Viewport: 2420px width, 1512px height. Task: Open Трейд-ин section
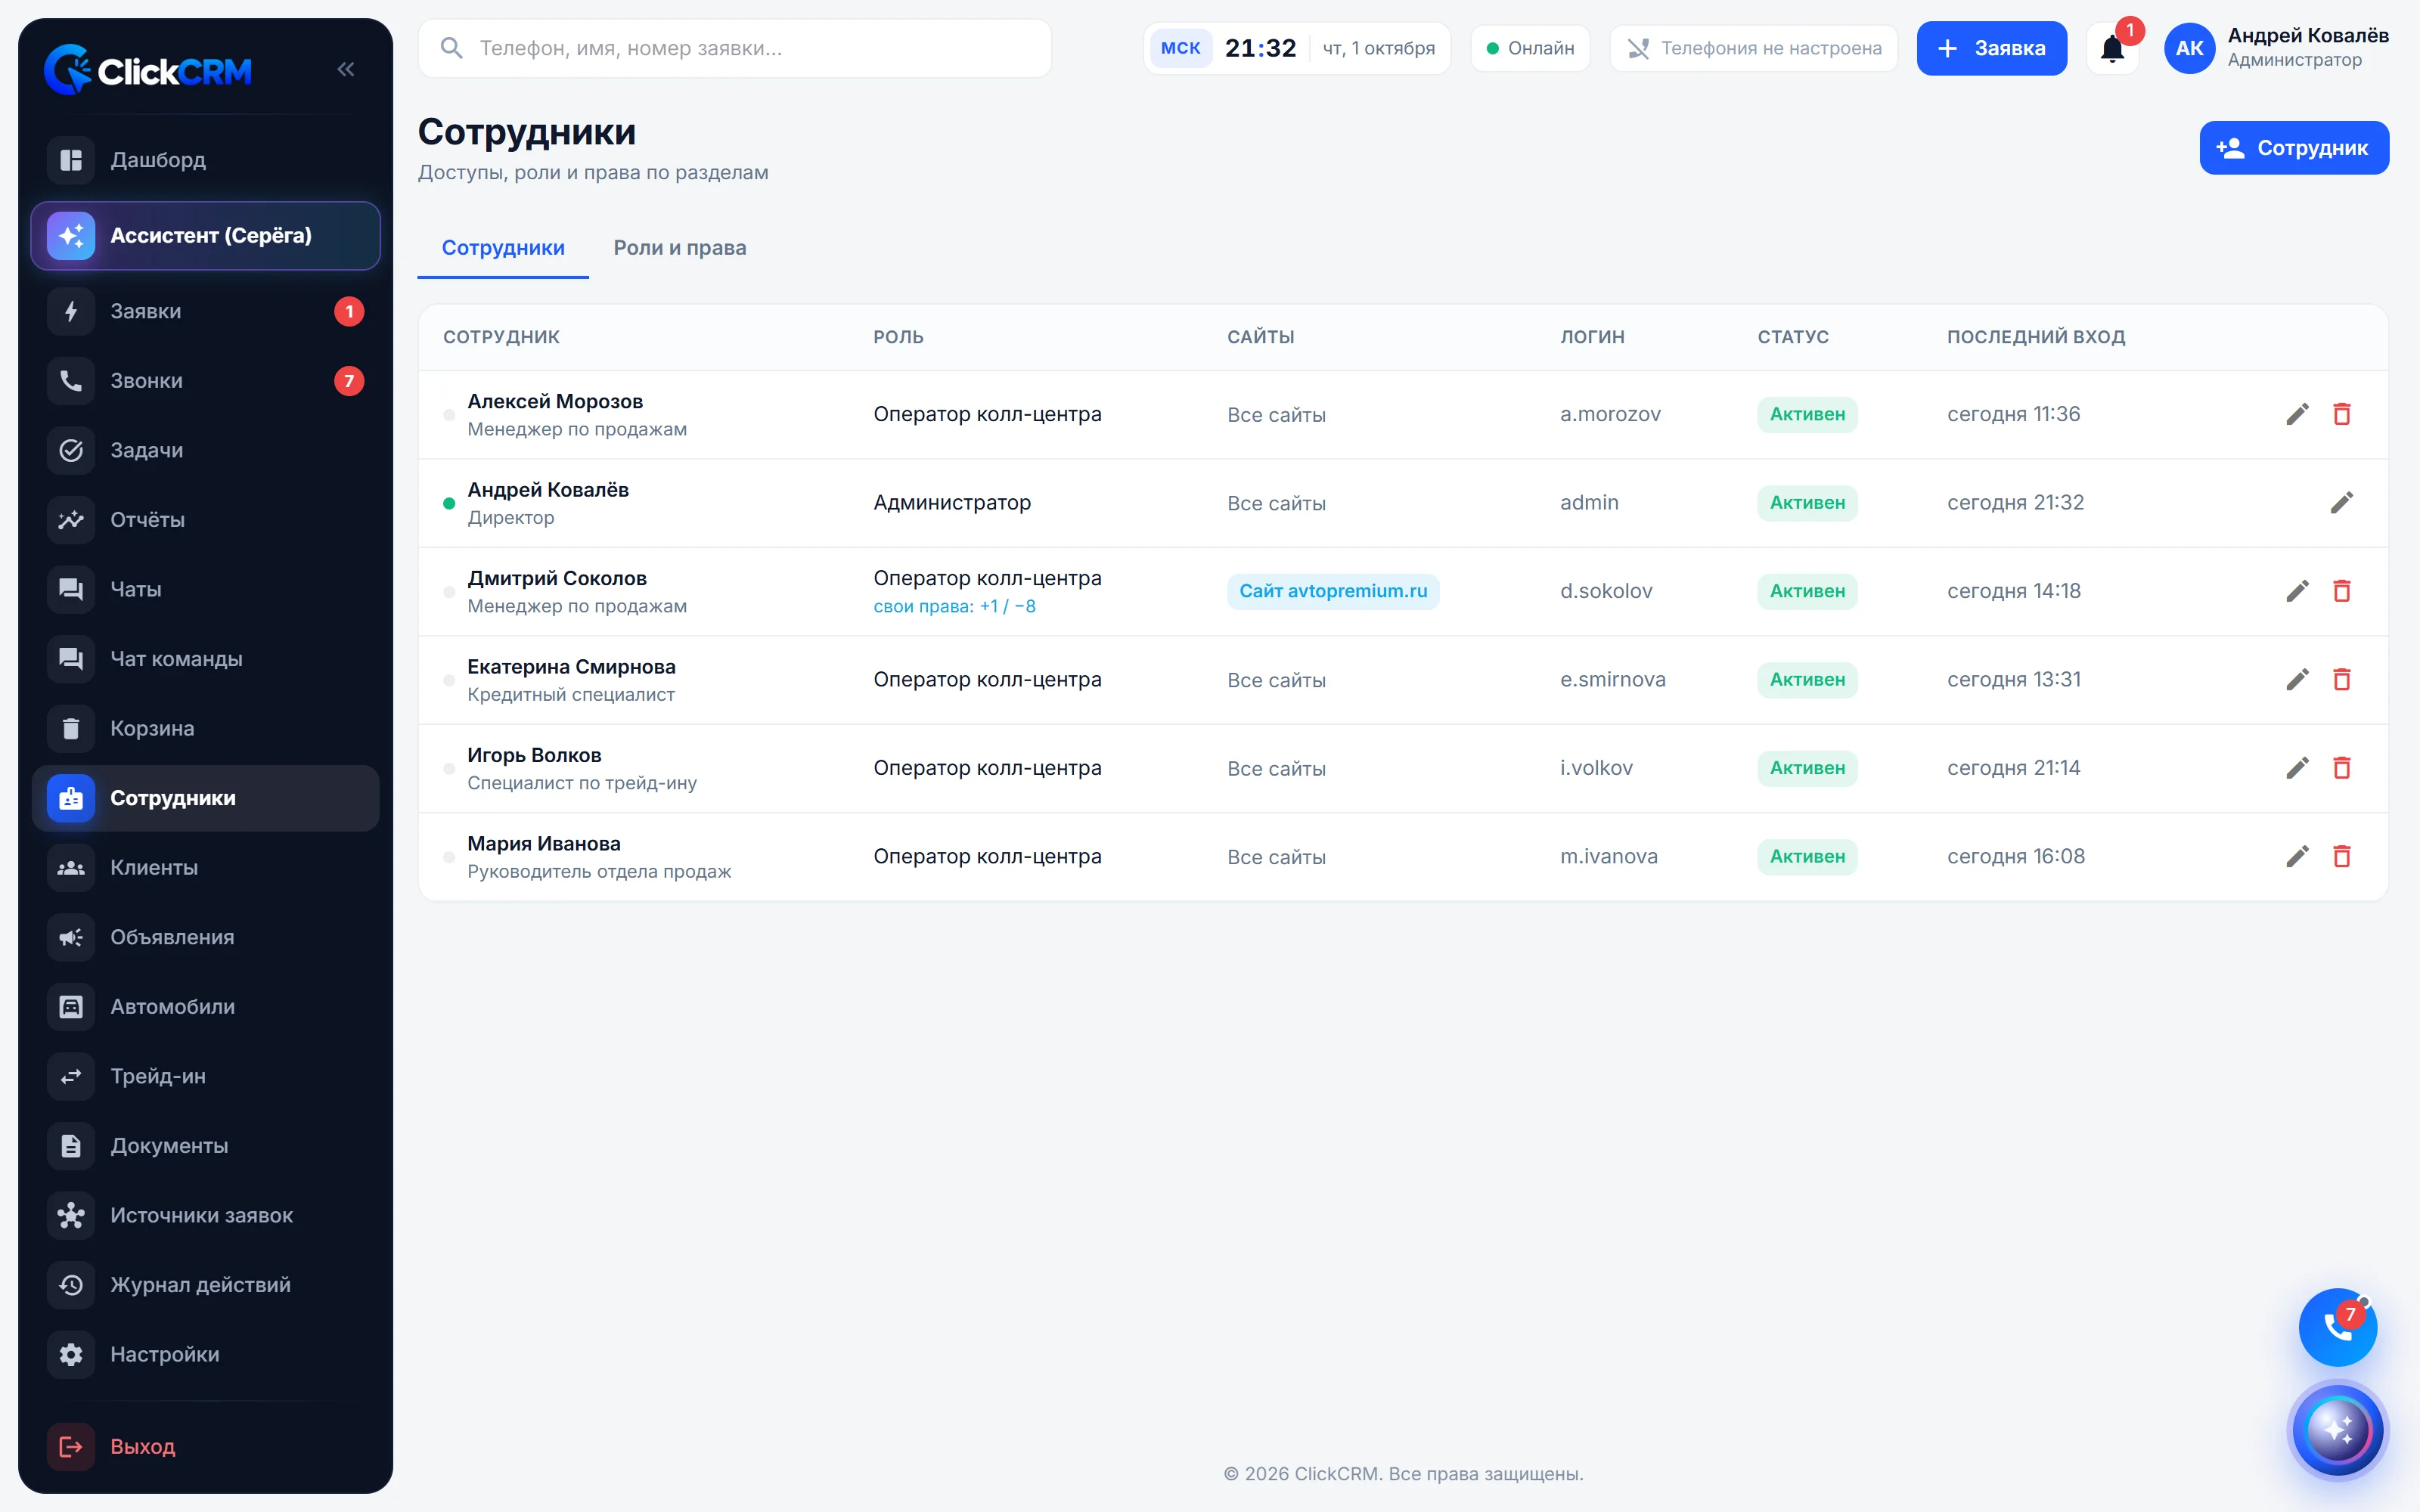tap(205, 1076)
